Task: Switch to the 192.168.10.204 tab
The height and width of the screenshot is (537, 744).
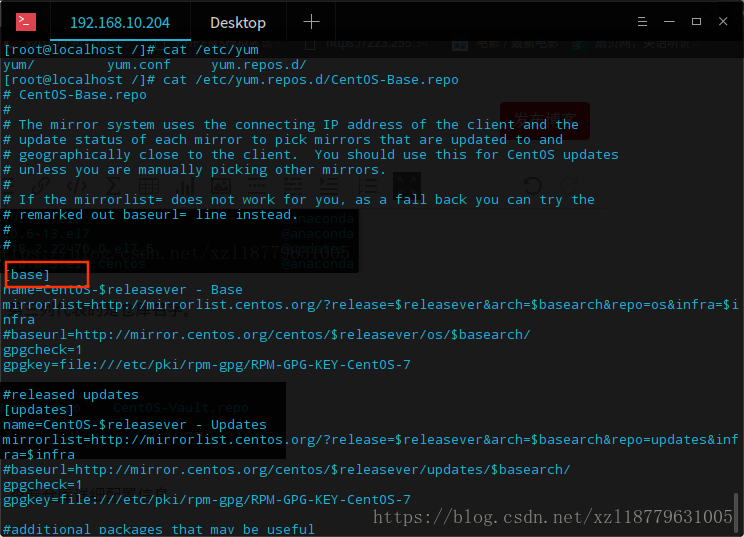Action: [x=120, y=23]
